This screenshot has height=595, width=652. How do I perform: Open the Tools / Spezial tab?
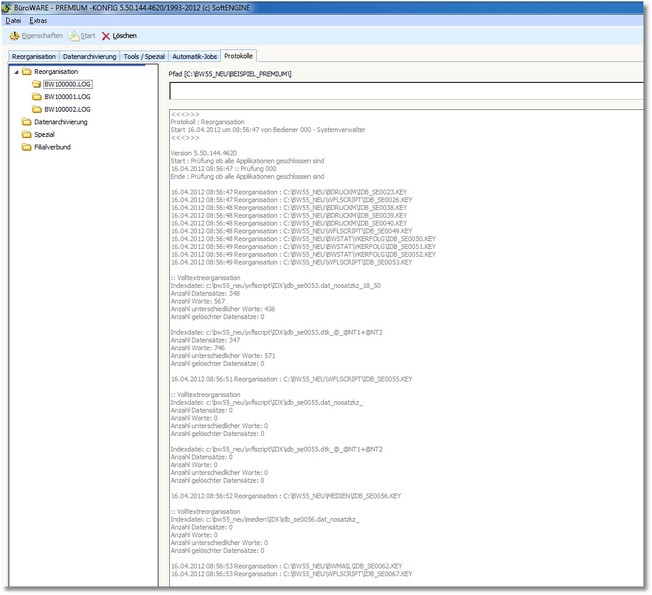tap(144, 57)
